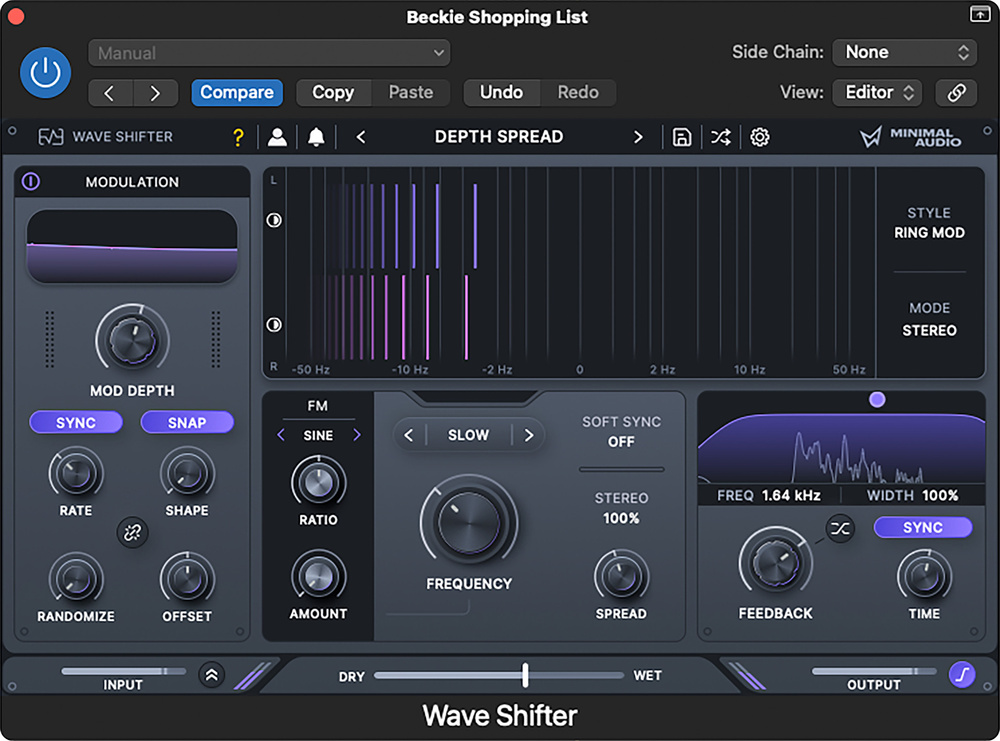Click the FM AMOUNT knob

tap(318, 576)
